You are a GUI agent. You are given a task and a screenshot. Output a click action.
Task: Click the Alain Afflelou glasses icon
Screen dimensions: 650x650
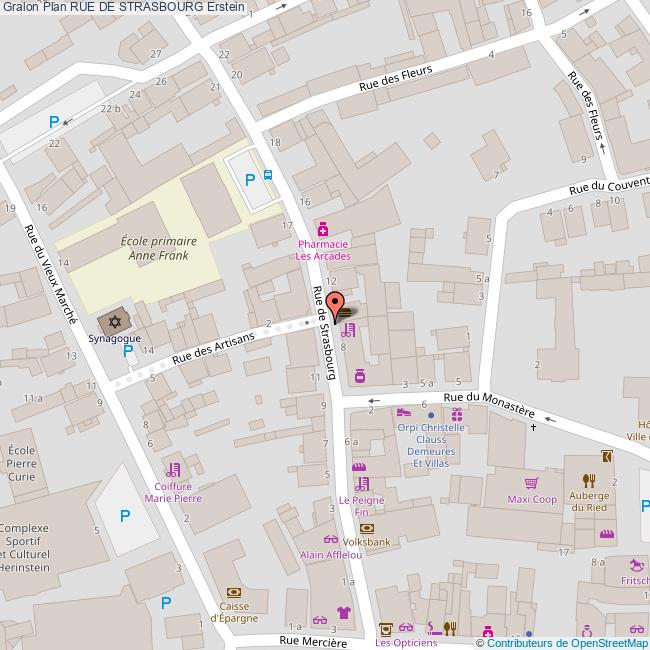click(319, 536)
